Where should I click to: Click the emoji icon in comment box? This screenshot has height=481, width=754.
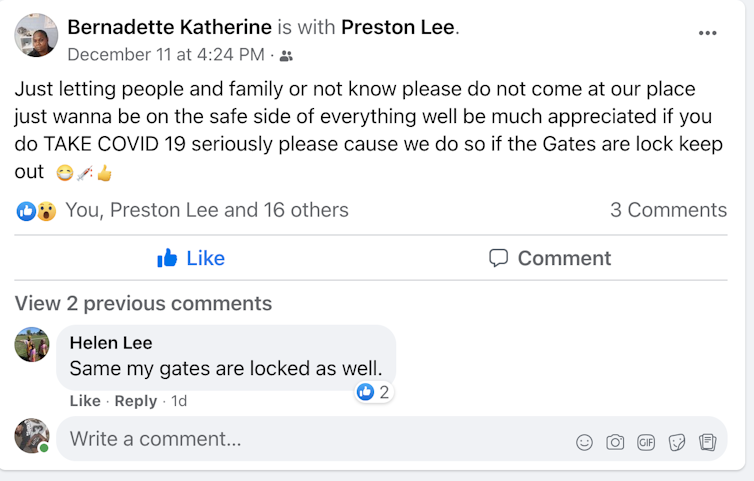click(x=584, y=441)
